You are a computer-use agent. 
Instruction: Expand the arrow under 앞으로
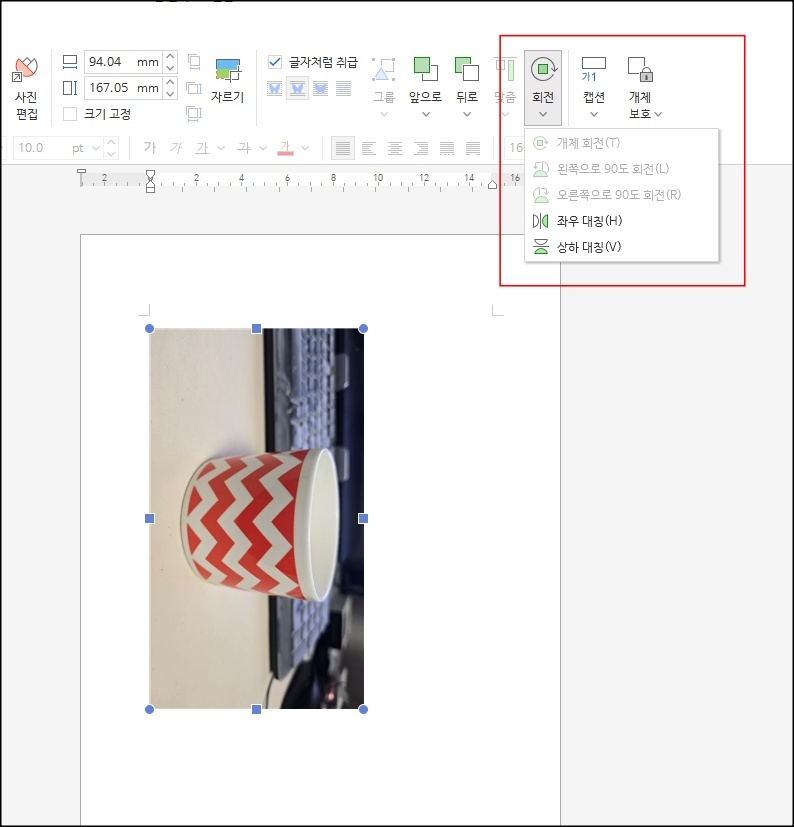(x=426, y=114)
